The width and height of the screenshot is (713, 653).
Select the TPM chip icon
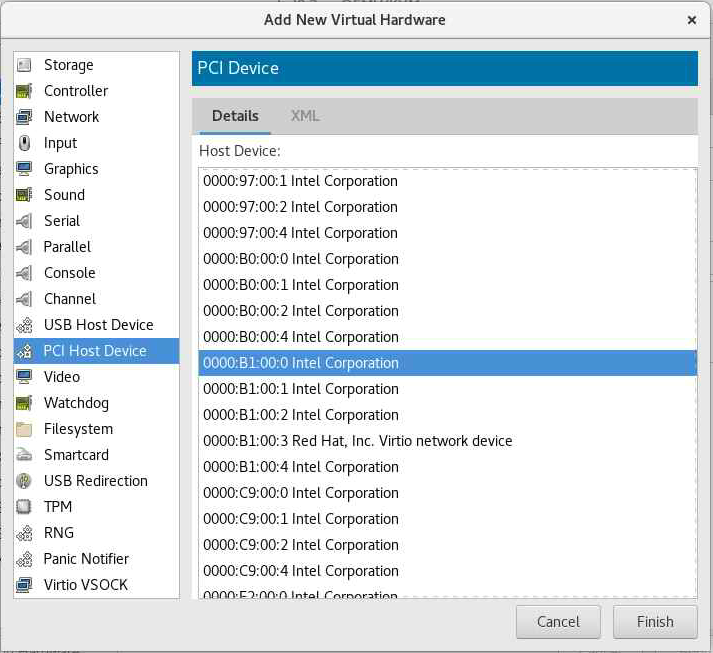tap(25, 507)
